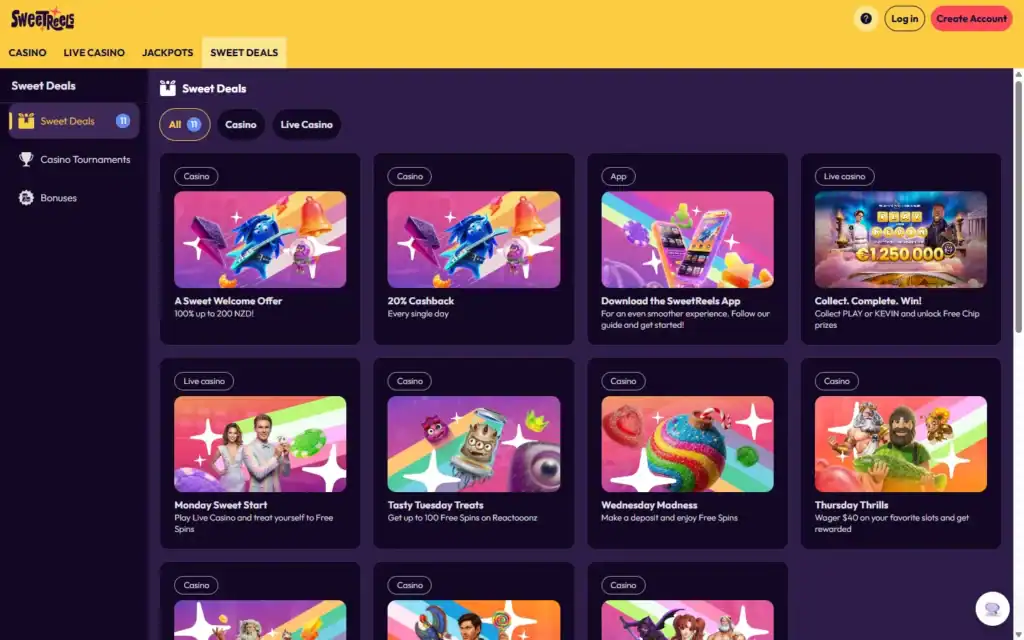Image resolution: width=1024 pixels, height=640 pixels.
Task: Click the Log in button
Action: [x=904, y=19]
